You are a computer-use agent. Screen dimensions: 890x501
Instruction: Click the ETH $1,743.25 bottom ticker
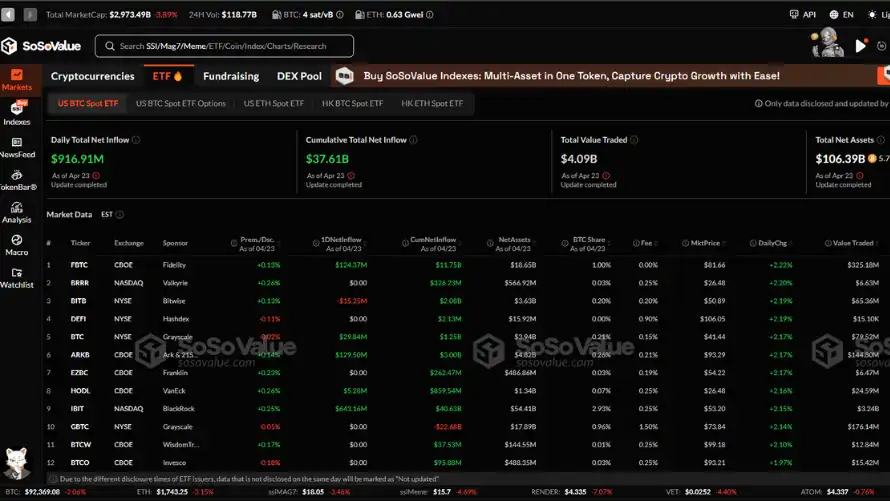coord(175,492)
